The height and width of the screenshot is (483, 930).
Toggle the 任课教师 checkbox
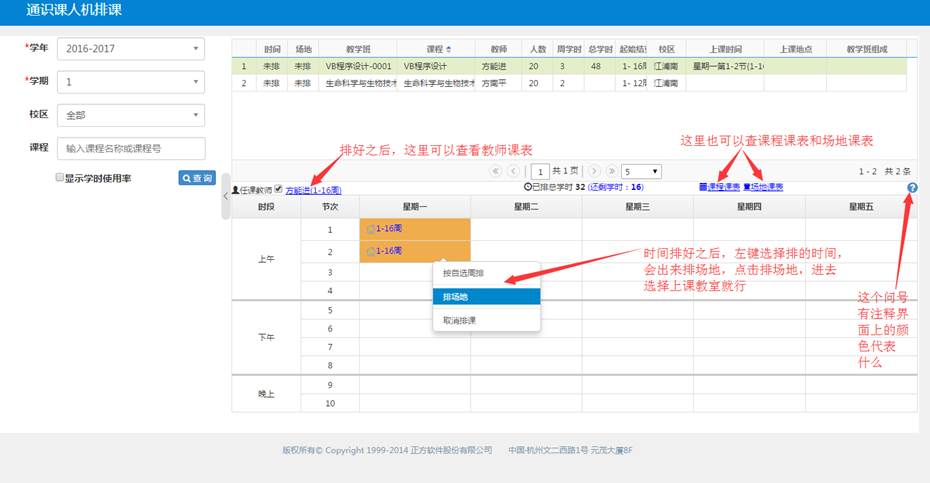click(x=278, y=188)
